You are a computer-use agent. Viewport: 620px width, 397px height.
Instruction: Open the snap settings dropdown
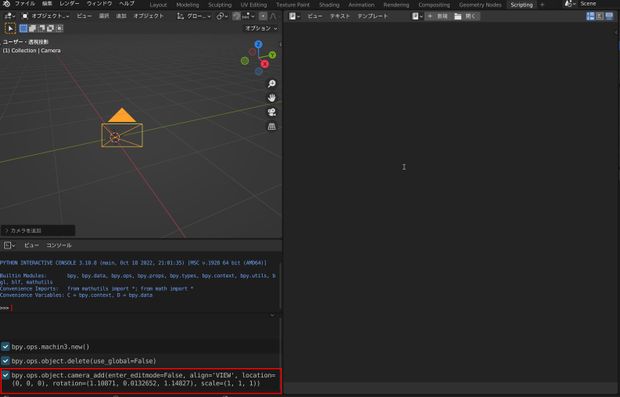coord(248,16)
